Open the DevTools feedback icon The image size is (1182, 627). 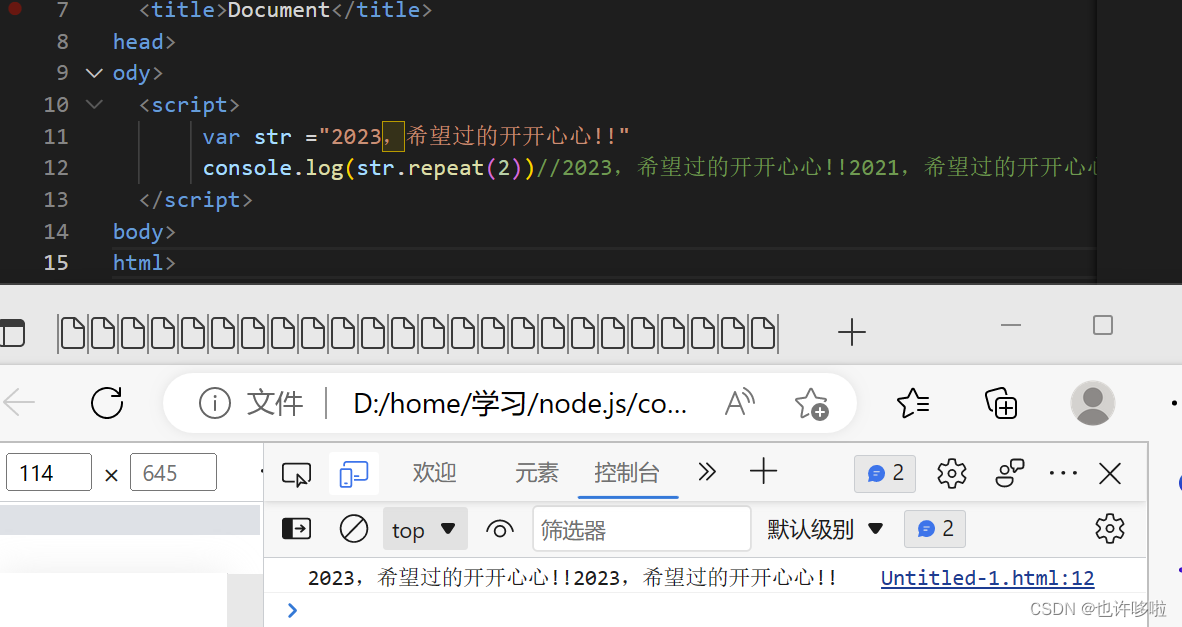coord(1009,473)
